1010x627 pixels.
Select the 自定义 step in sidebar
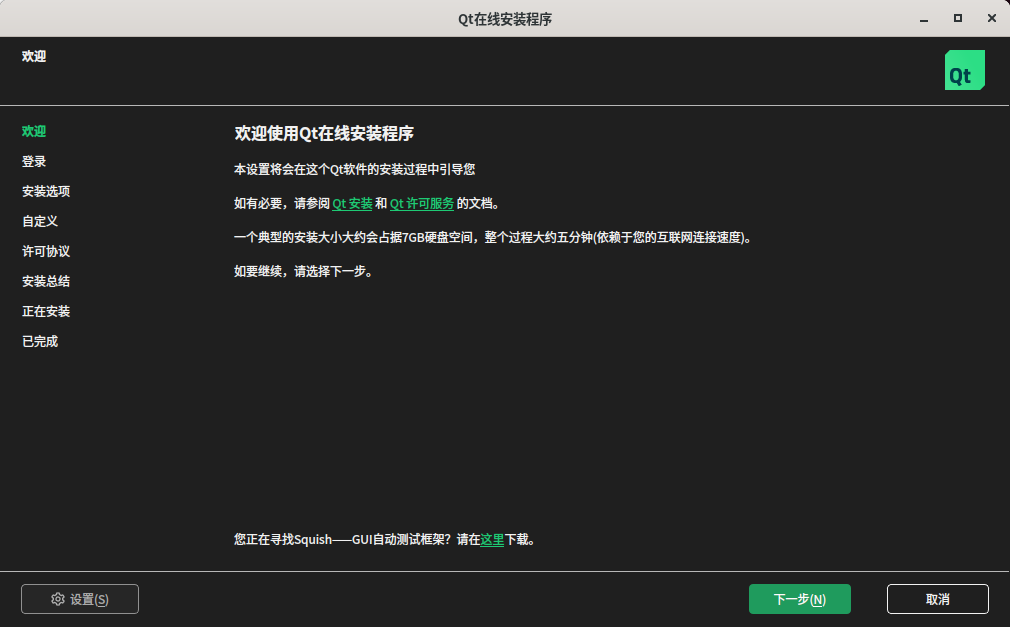(40, 222)
